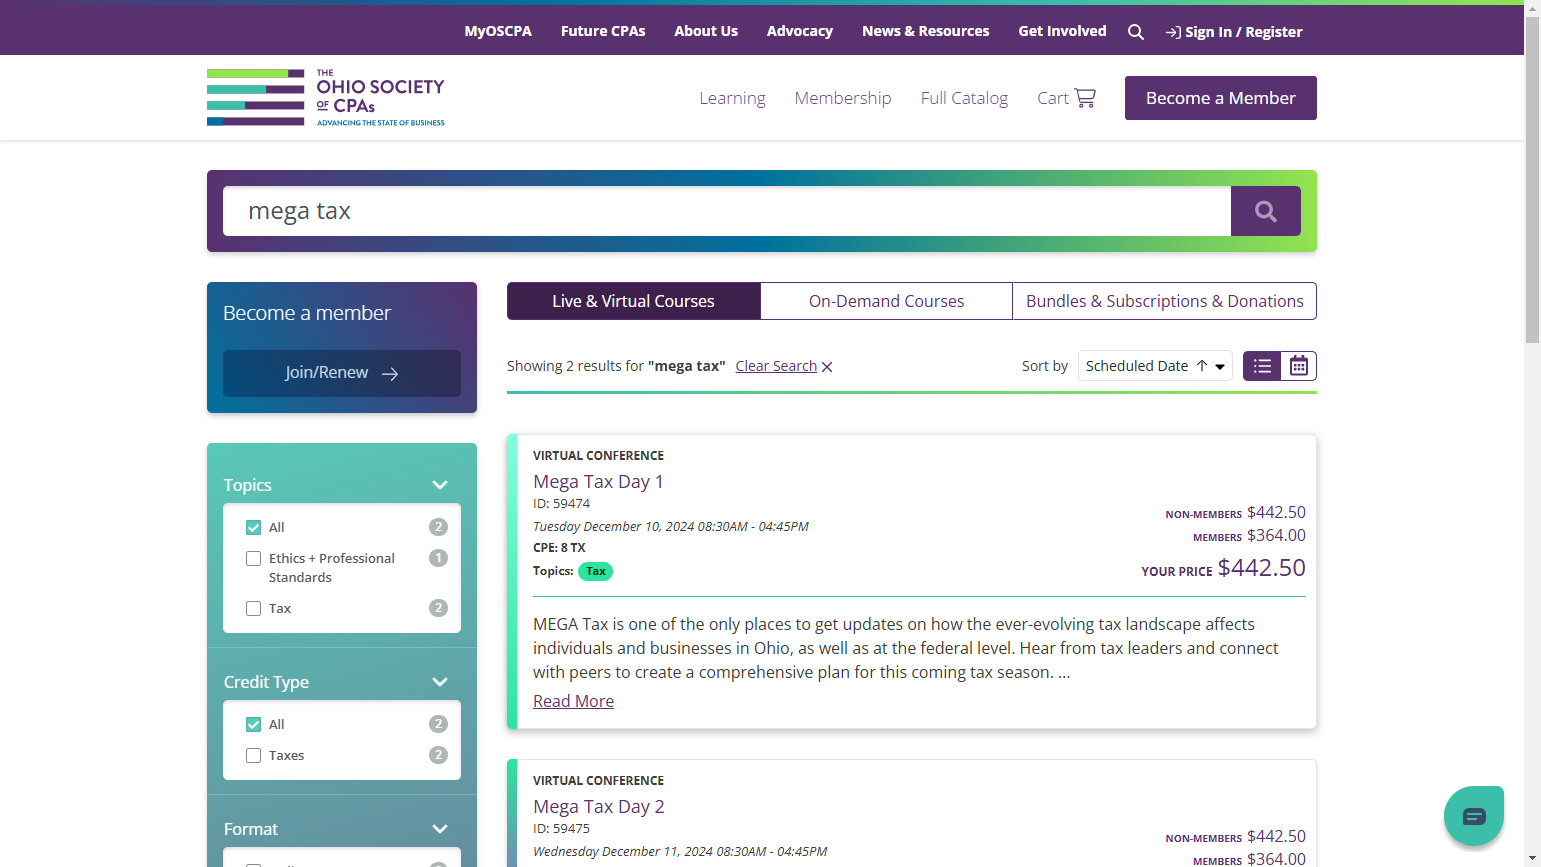Switch to Bundles & Subscriptions & Donations tab
Image resolution: width=1541 pixels, height=867 pixels.
(x=1165, y=301)
